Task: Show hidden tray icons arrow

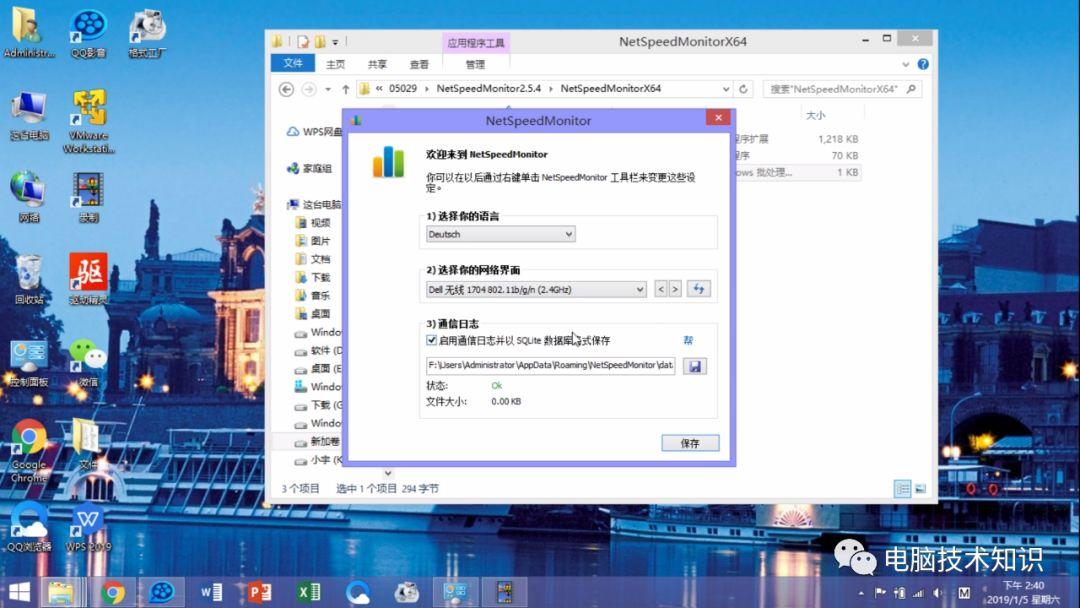Action: pos(861,593)
